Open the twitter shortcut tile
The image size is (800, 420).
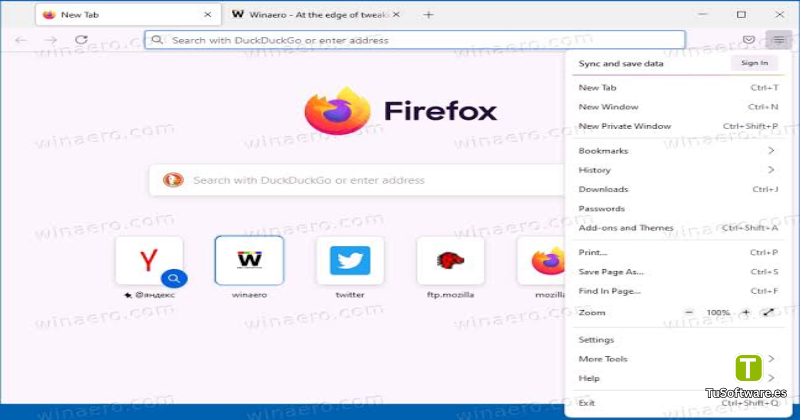pos(350,261)
